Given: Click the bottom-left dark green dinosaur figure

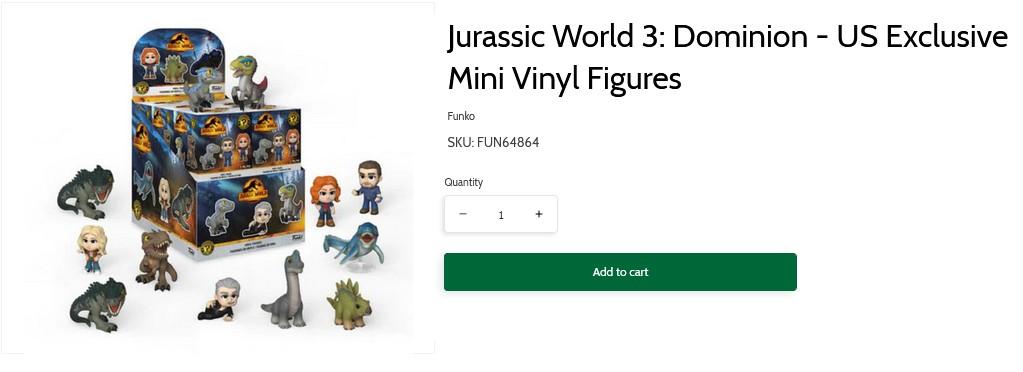Looking at the screenshot, I should (x=99, y=305).
